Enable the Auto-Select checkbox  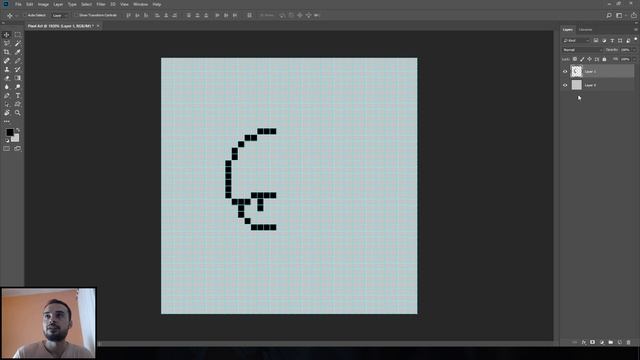coord(24,16)
